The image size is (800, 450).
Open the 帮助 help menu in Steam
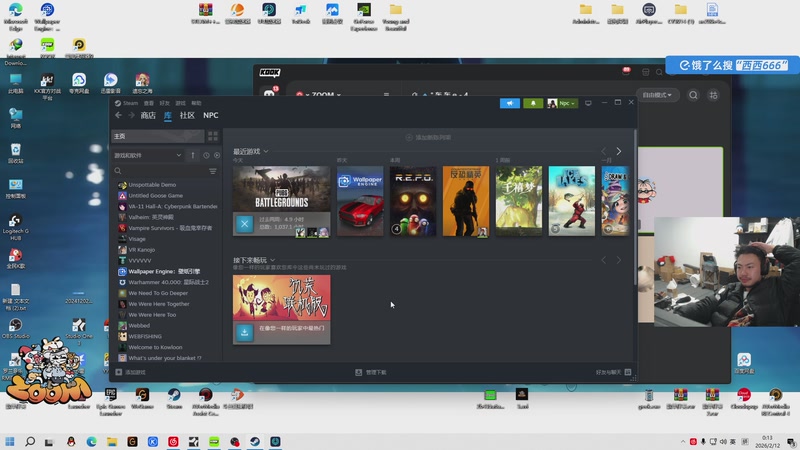196,103
